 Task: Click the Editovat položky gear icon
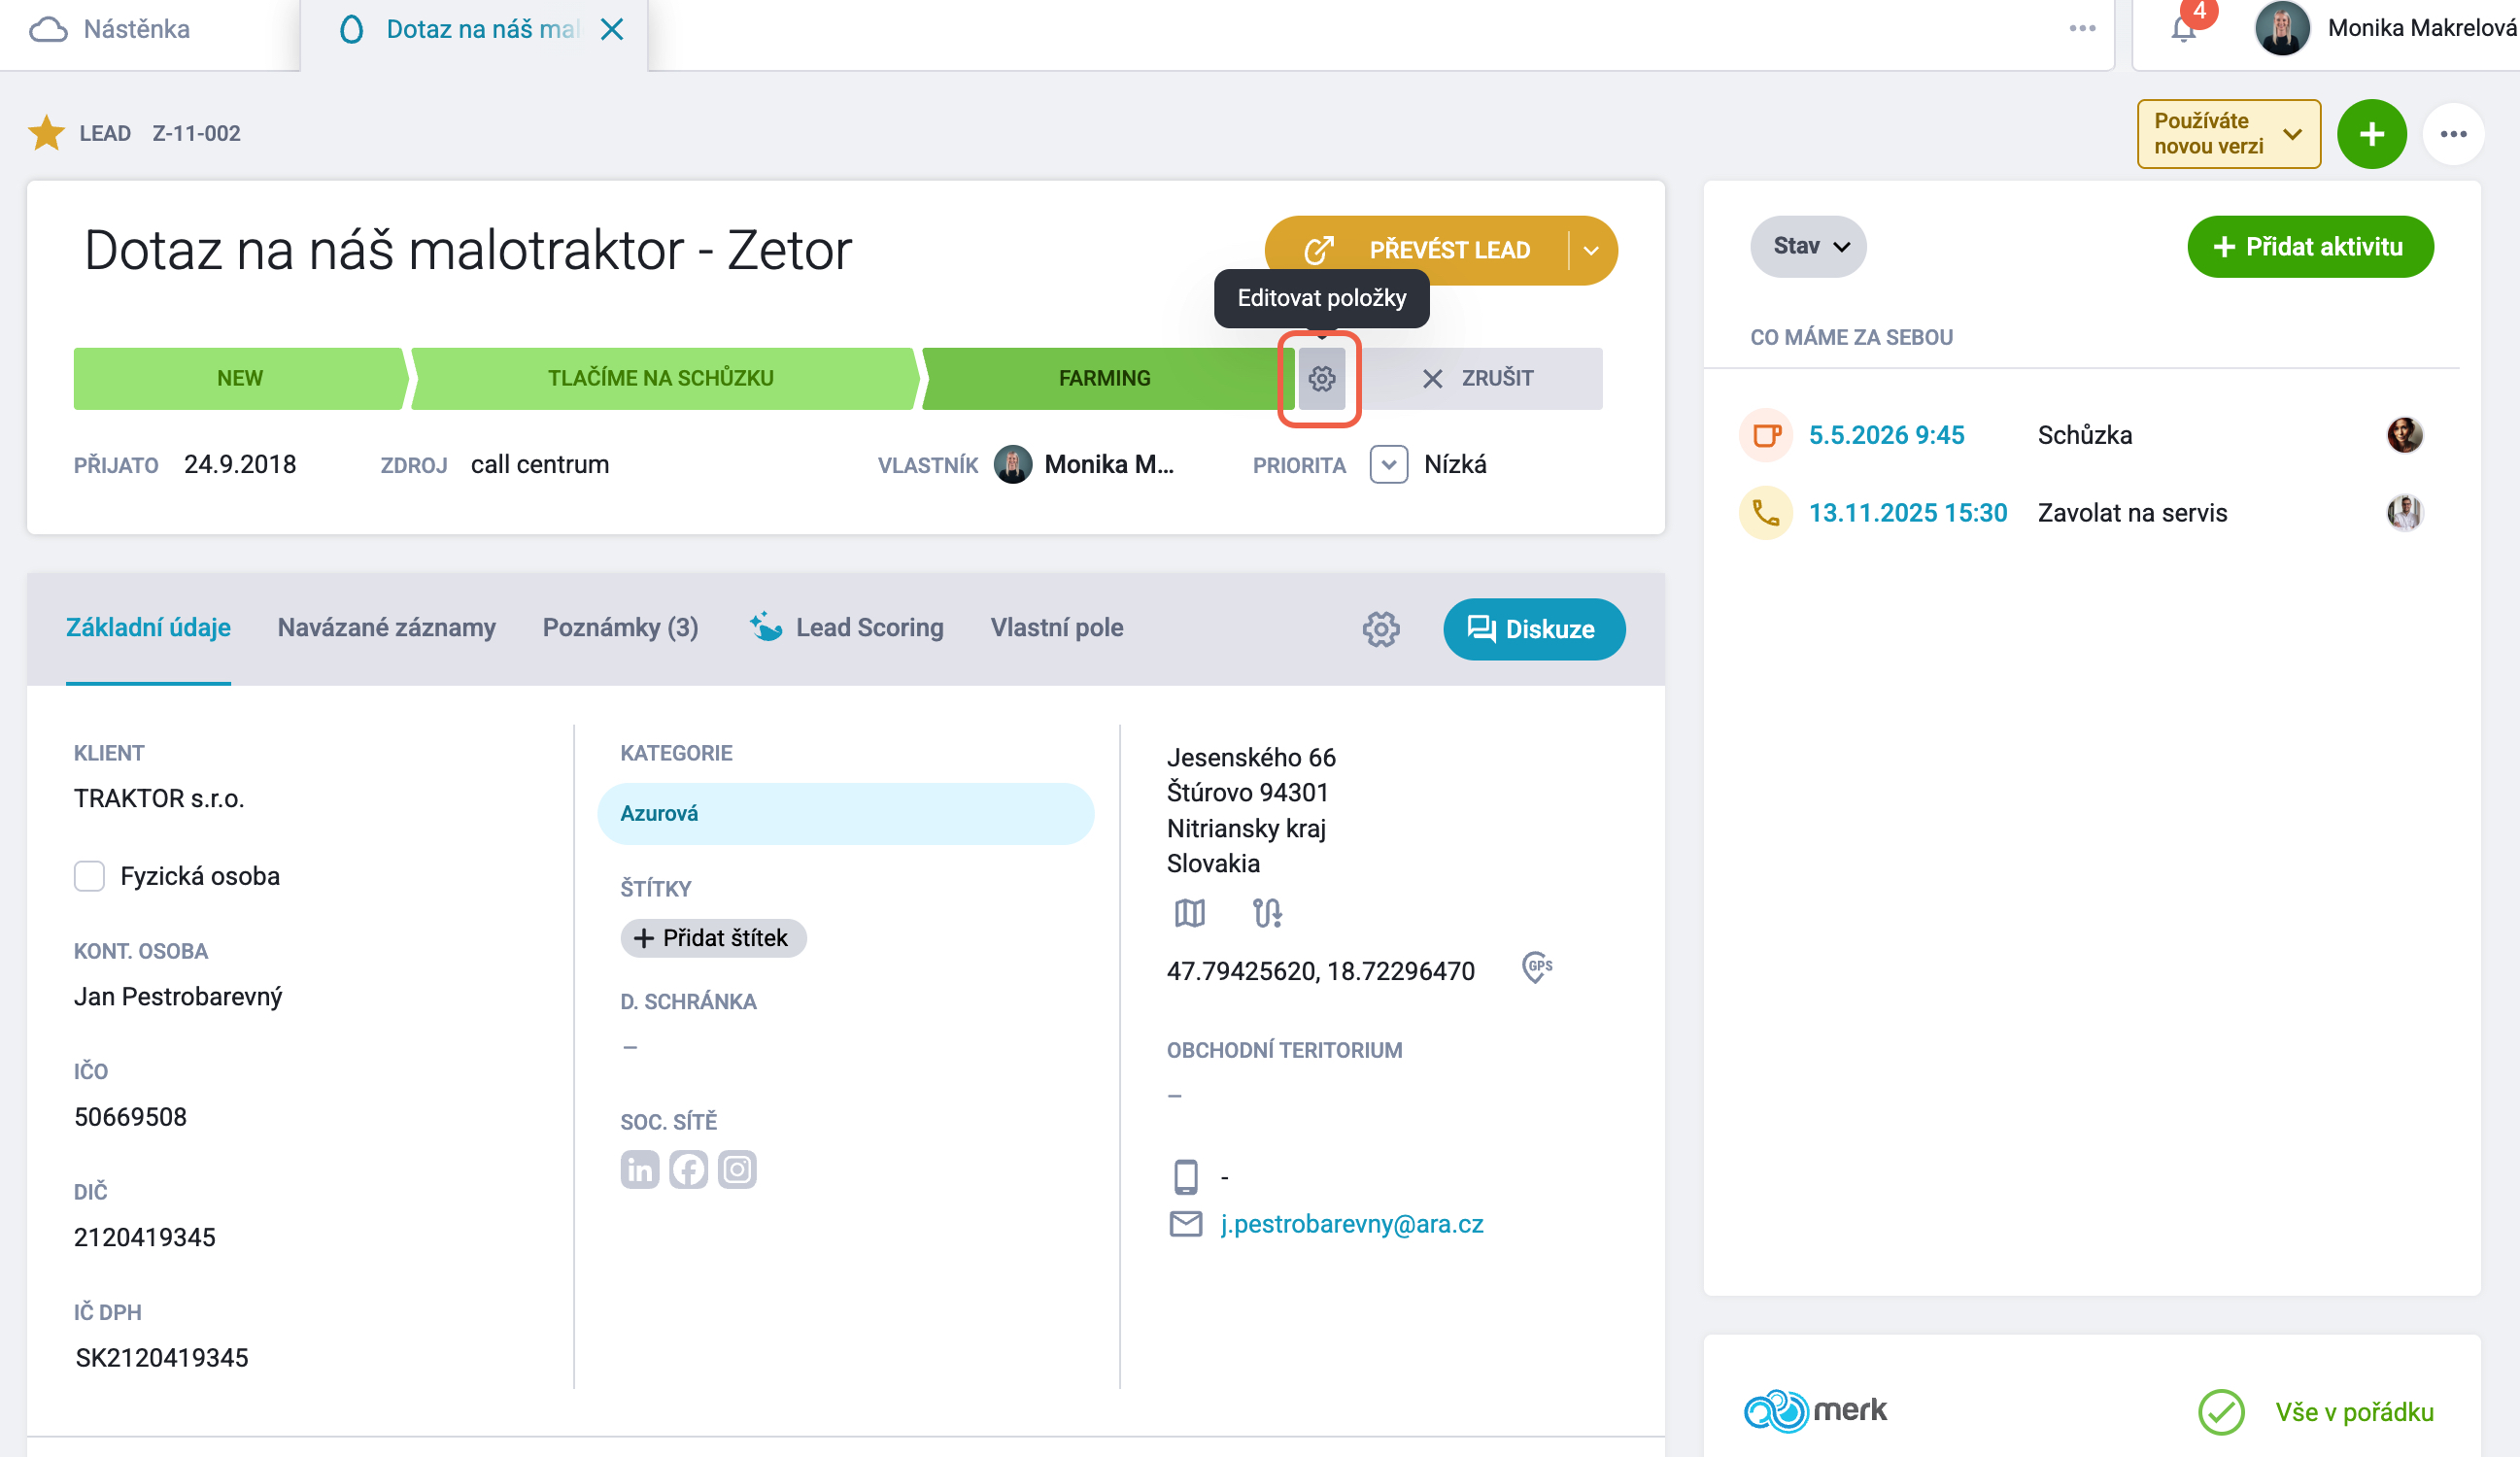click(1322, 379)
